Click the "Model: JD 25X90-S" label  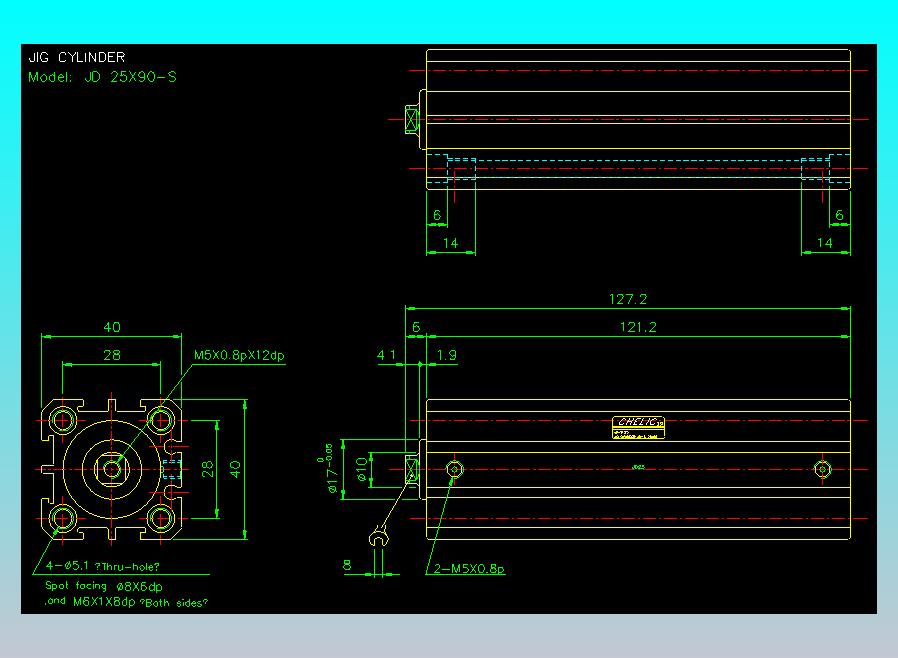tap(102, 77)
